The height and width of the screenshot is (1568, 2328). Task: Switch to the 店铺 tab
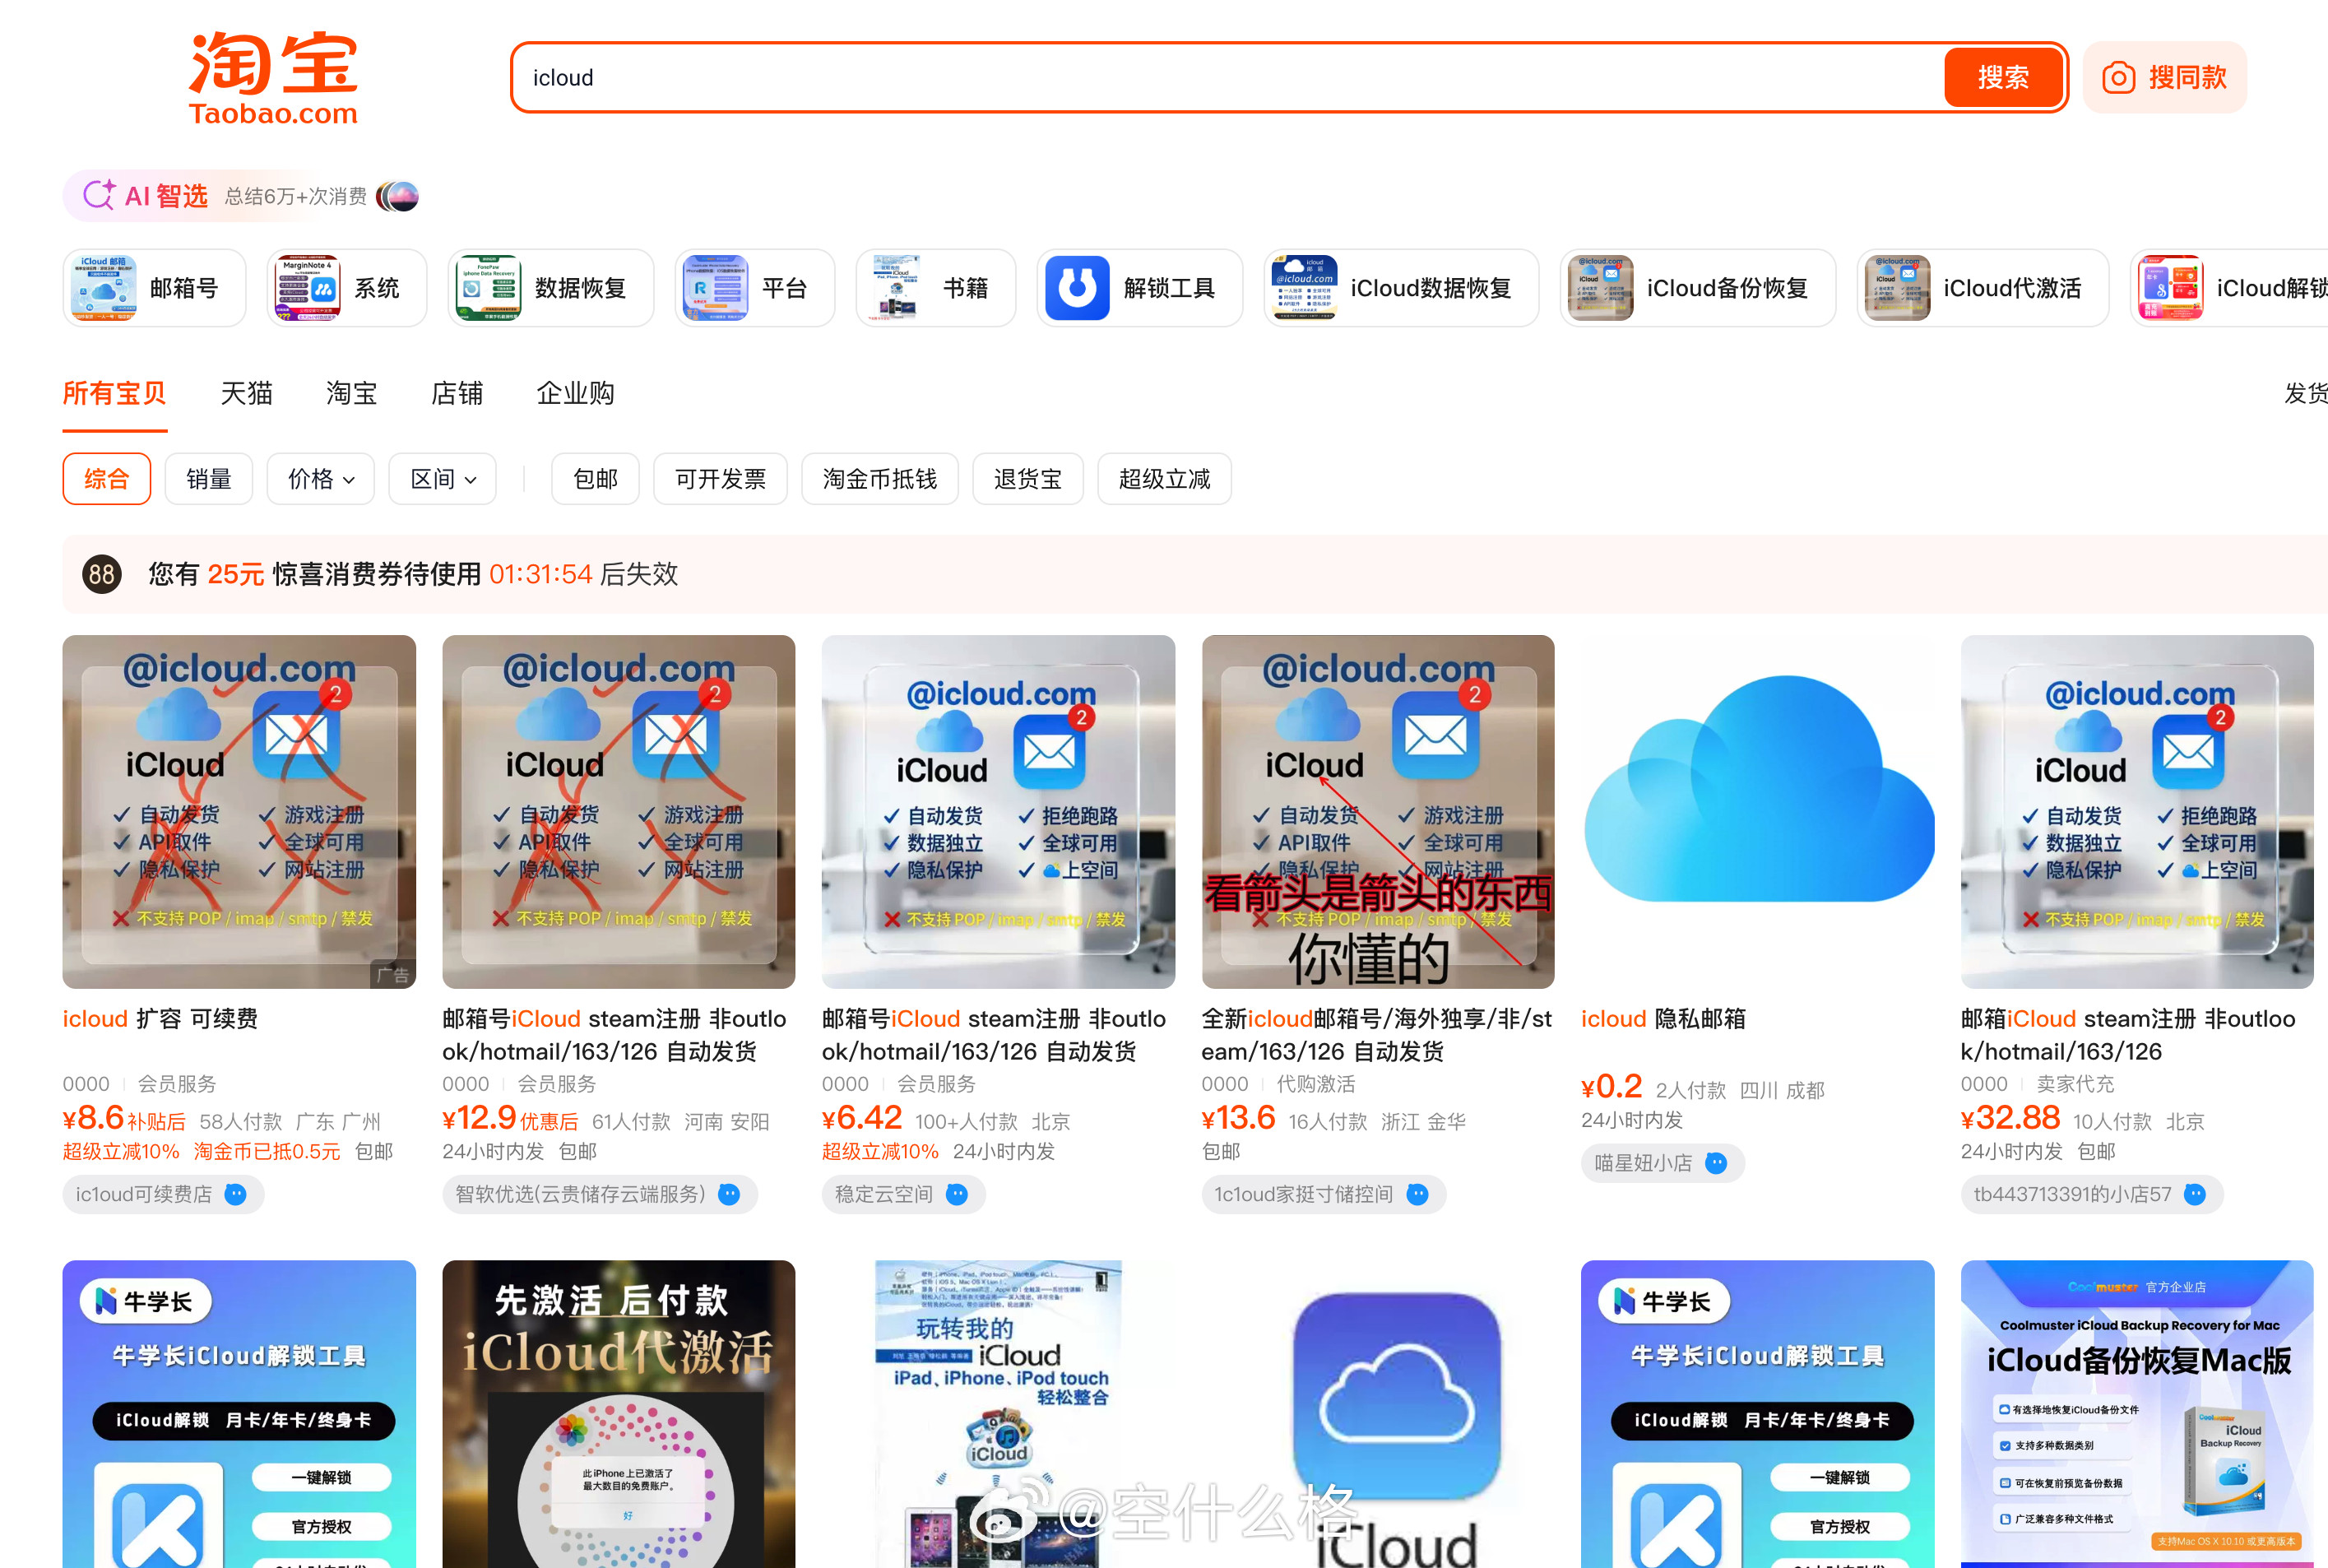(x=457, y=393)
